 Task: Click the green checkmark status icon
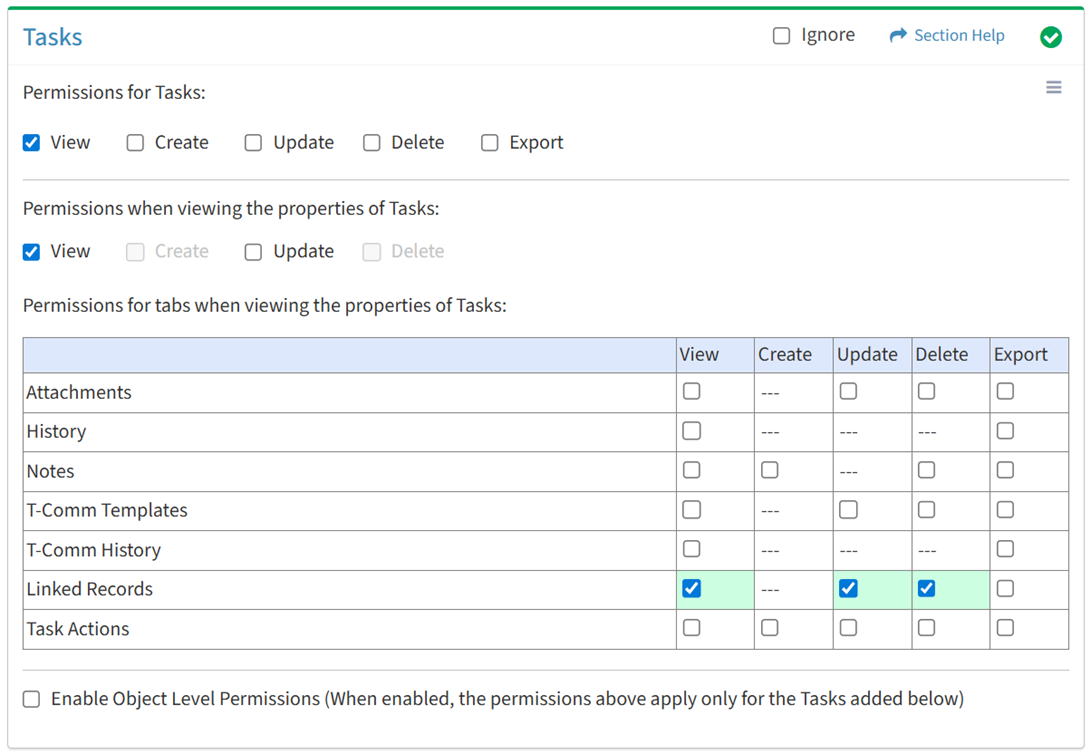point(1050,37)
